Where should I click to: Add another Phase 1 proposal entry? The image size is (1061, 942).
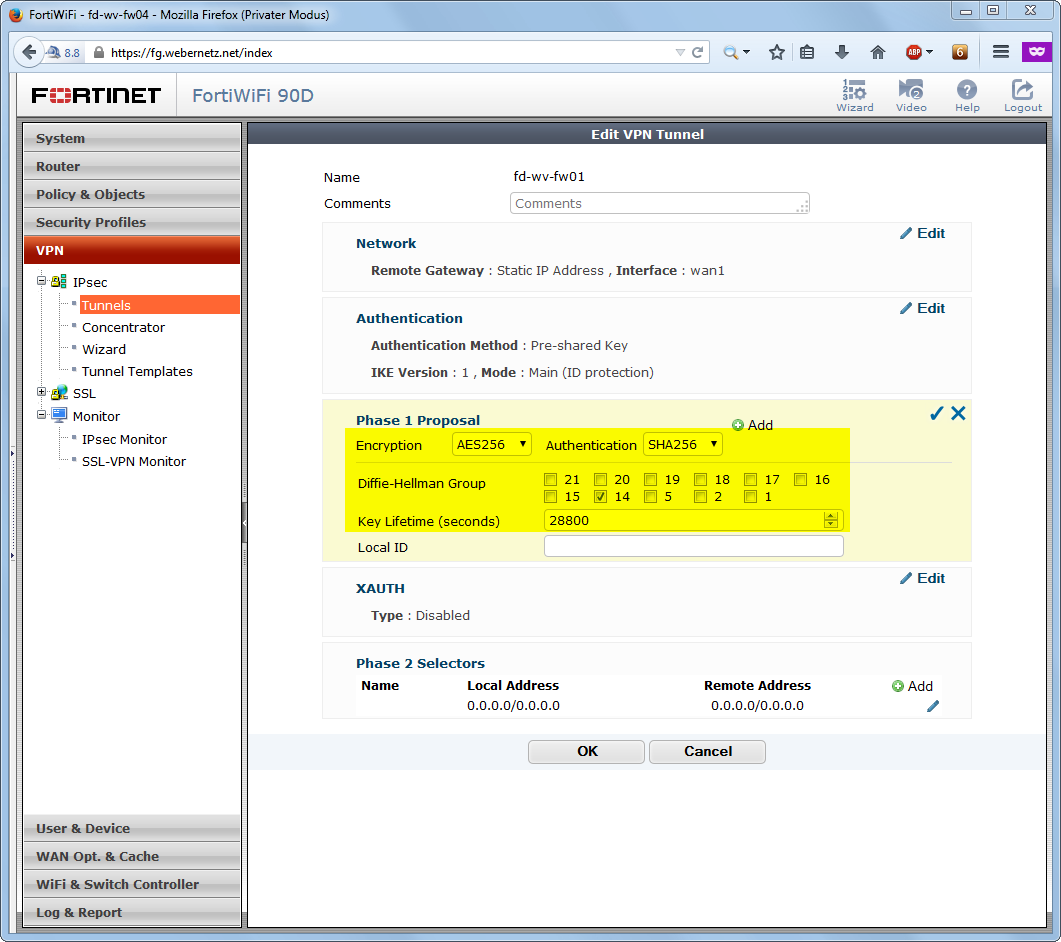(x=752, y=425)
